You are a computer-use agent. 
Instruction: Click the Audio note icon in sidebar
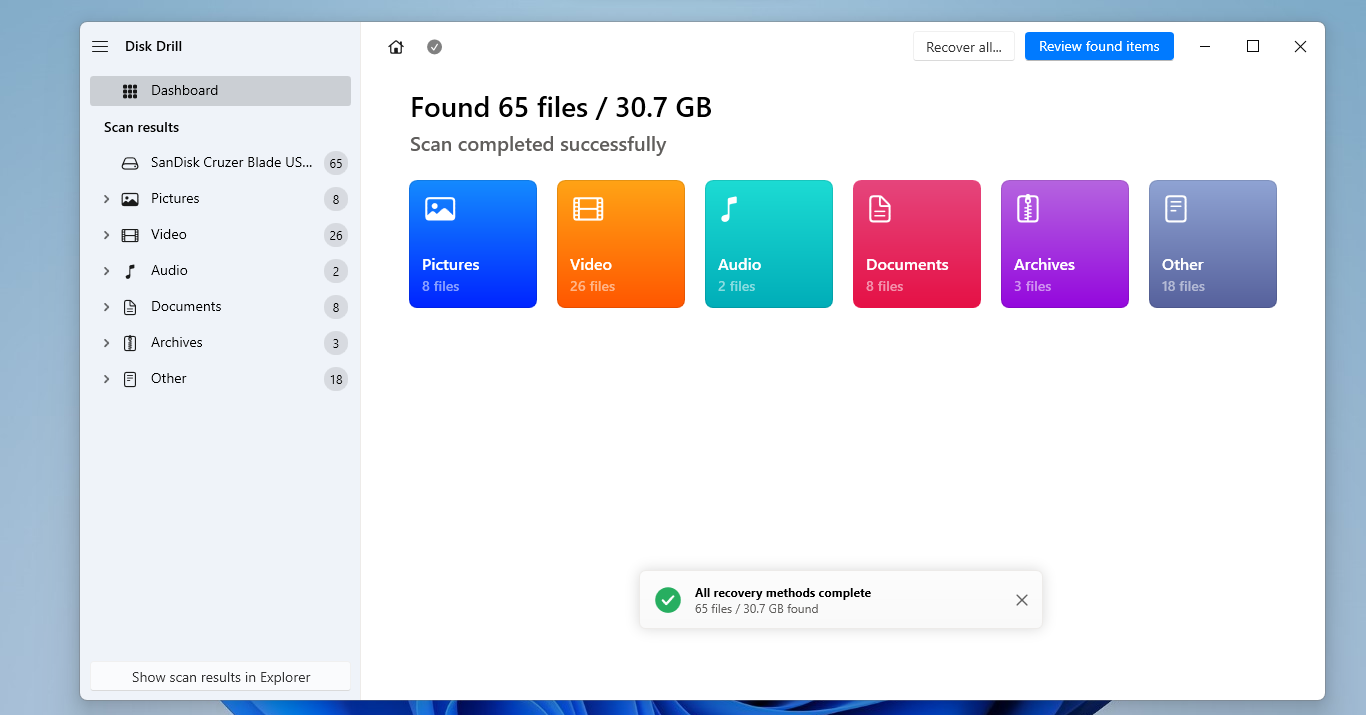click(130, 271)
